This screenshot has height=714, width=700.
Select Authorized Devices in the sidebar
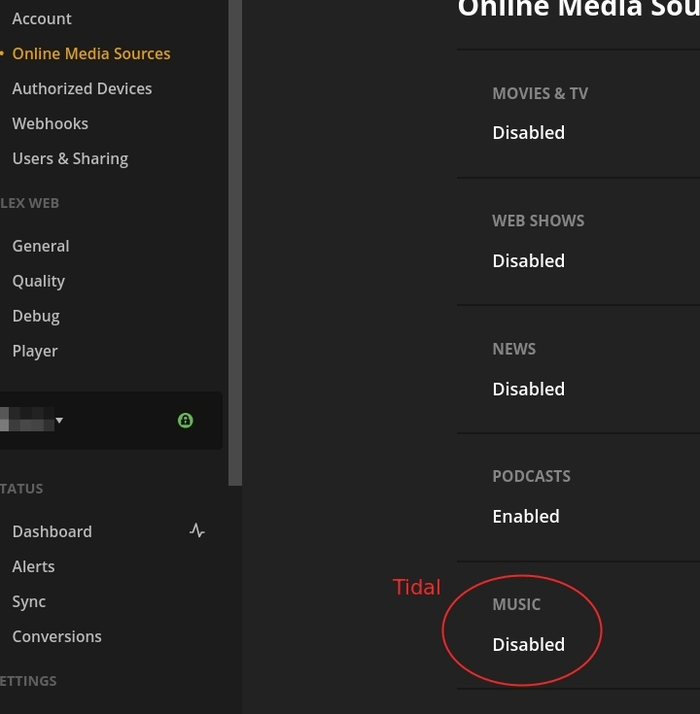(x=82, y=89)
